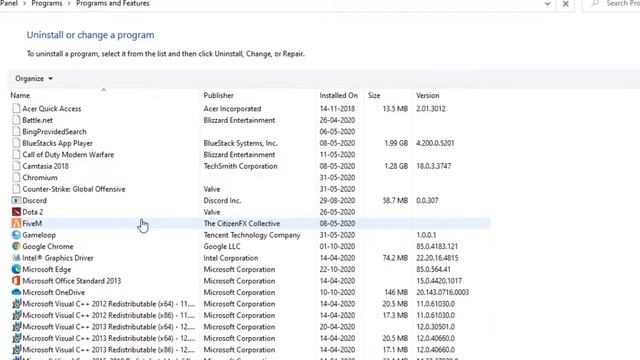Click the Camtasia 2018 program icon
This screenshot has height=360, width=640.
(16, 166)
